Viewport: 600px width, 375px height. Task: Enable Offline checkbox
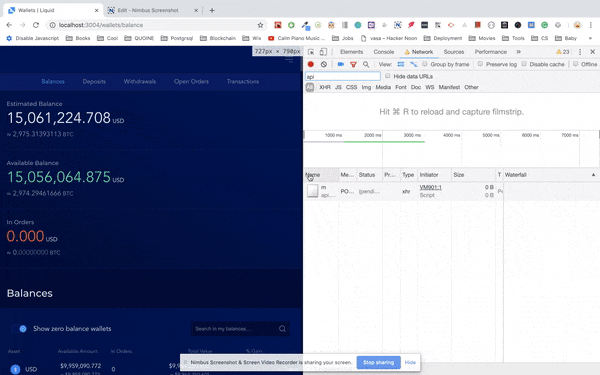[x=576, y=64]
